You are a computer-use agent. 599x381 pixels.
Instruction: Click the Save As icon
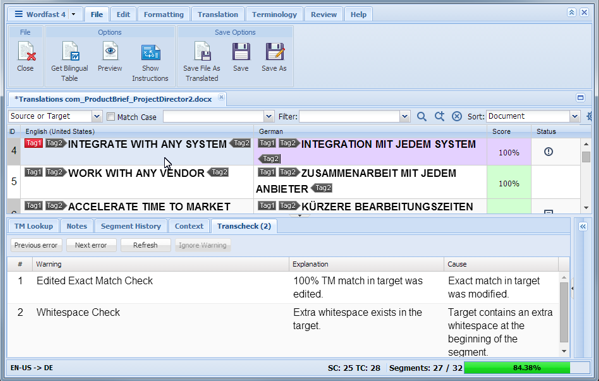pos(275,52)
